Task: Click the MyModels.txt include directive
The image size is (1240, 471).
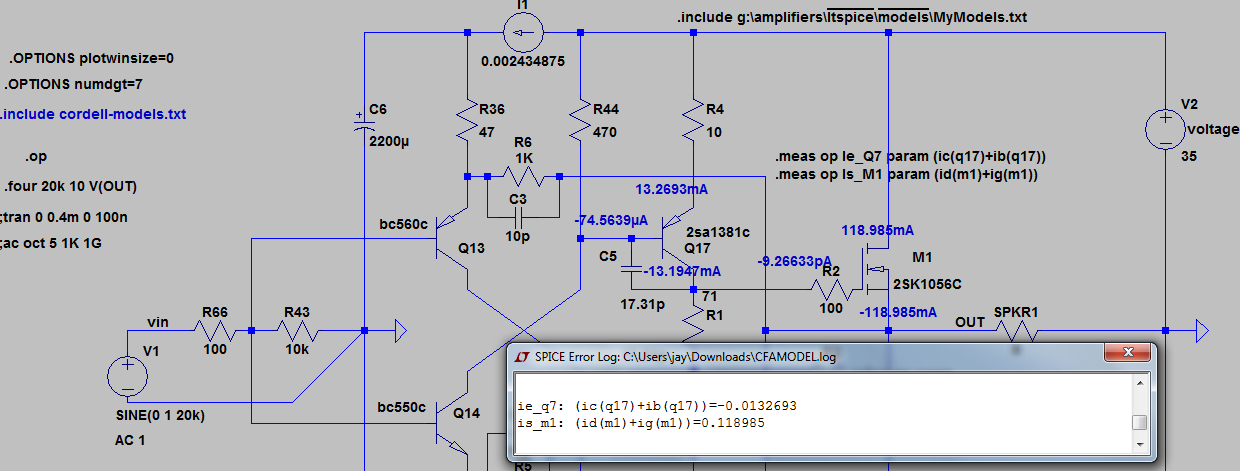Action: 852,18
